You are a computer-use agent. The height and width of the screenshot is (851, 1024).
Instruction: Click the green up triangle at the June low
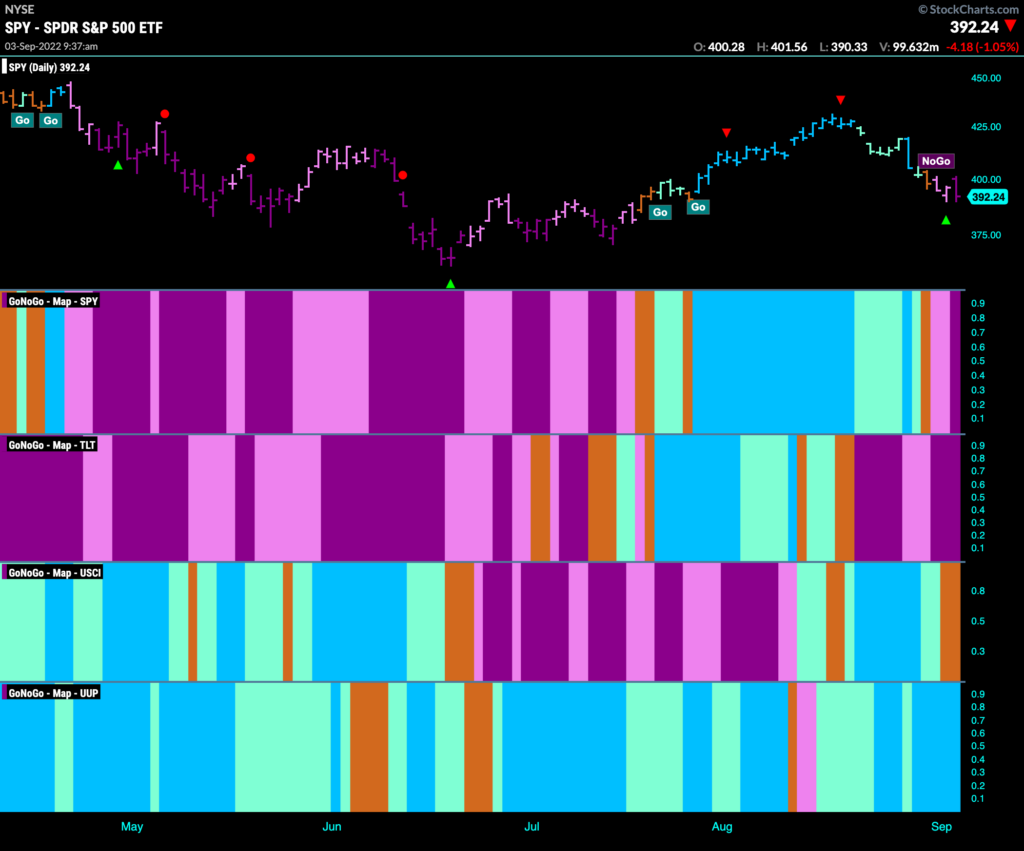tap(450, 284)
